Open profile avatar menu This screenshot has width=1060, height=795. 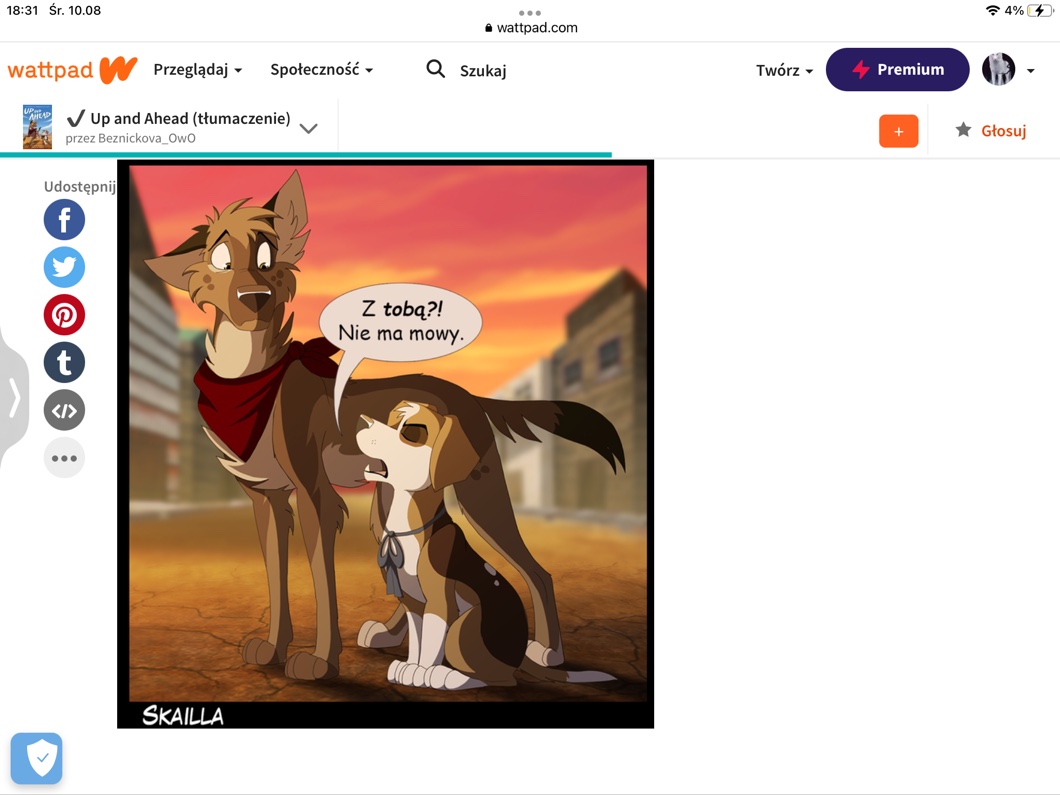point(1007,70)
